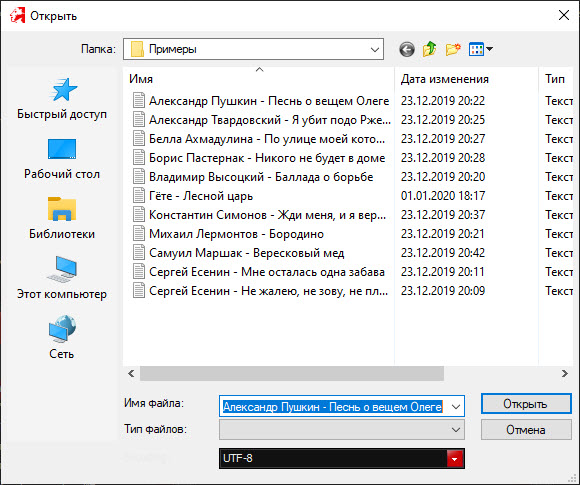
Task: Open Сеть network location
Action: coord(62,338)
